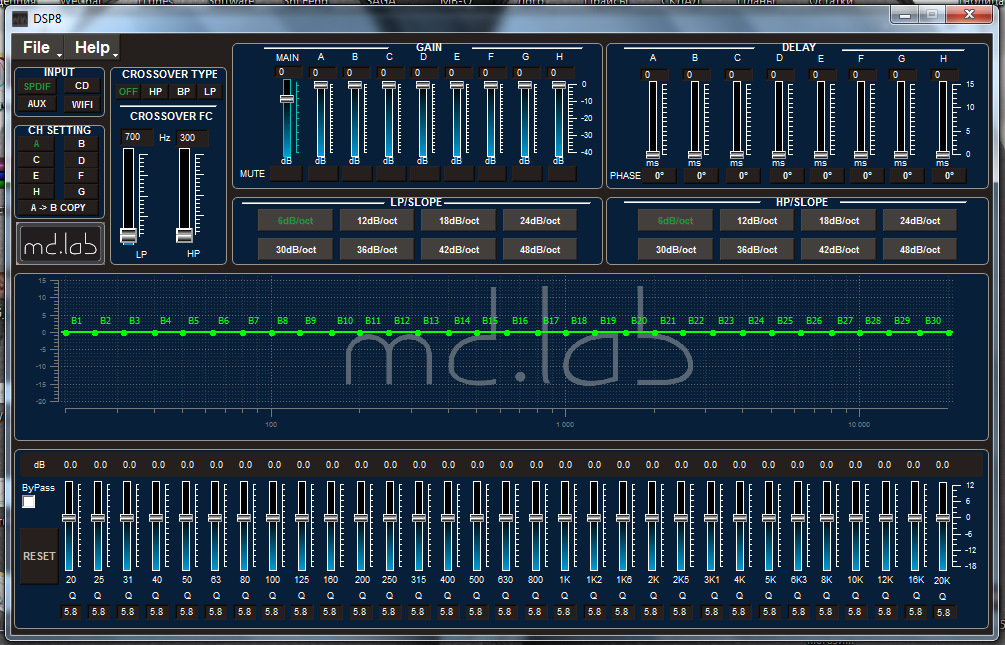Select channel F in CH SETTING
Image resolution: width=1005 pixels, height=645 pixels.
[x=81, y=176]
